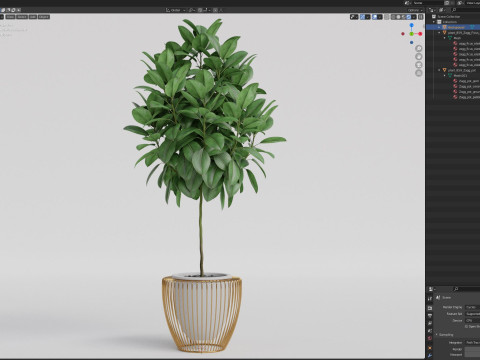Open the Tool properties tab
Image resolution: width=480 pixels, height=360 pixels.
click(x=430, y=299)
